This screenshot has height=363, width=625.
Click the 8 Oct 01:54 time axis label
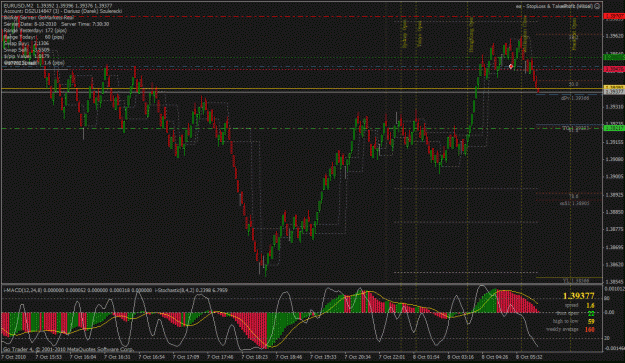point(426,357)
